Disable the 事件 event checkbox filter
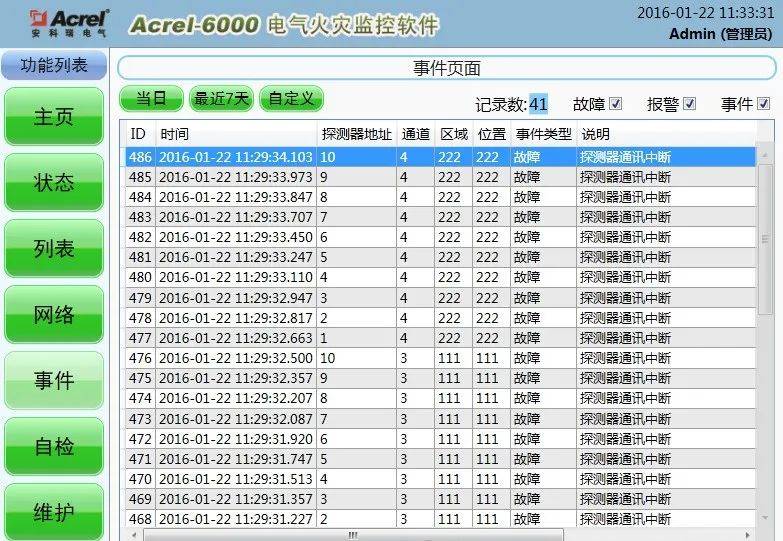The height and width of the screenshot is (541, 783). 764,103
